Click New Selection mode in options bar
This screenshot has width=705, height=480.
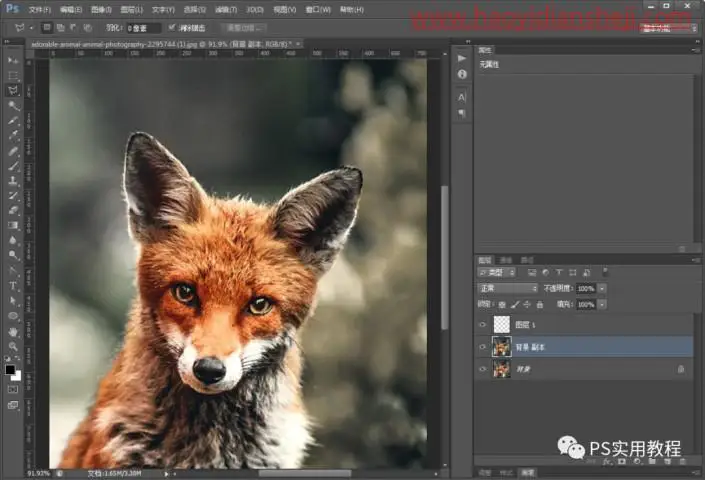tap(47, 28)
